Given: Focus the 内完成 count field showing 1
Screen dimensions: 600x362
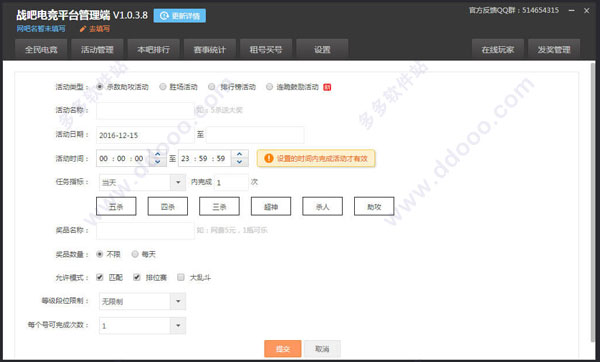Looking at the screenshot, I should click(x=232, y=183).
